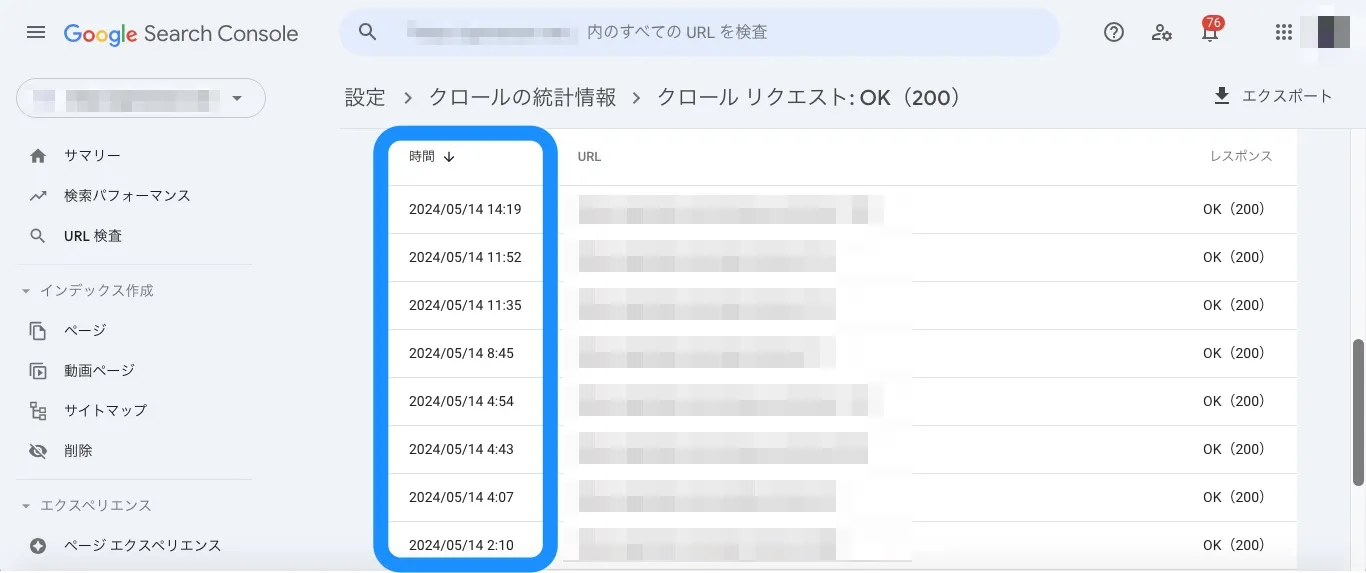The height and width of the screenshot is (573, 1366).
Task: Go to 設定 in the breadcrumb
Action: click(365, 97)
